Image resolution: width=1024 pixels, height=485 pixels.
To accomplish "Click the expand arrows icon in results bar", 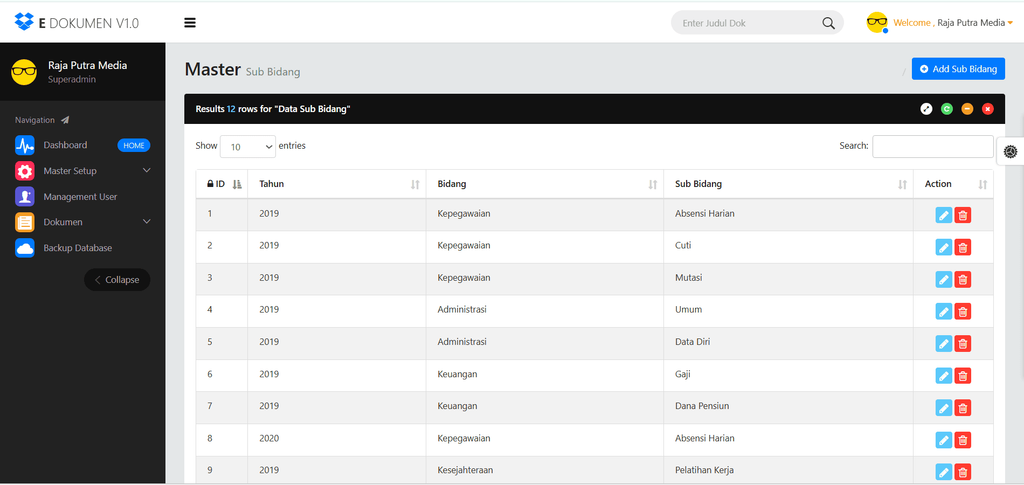I will coord(926,109).
